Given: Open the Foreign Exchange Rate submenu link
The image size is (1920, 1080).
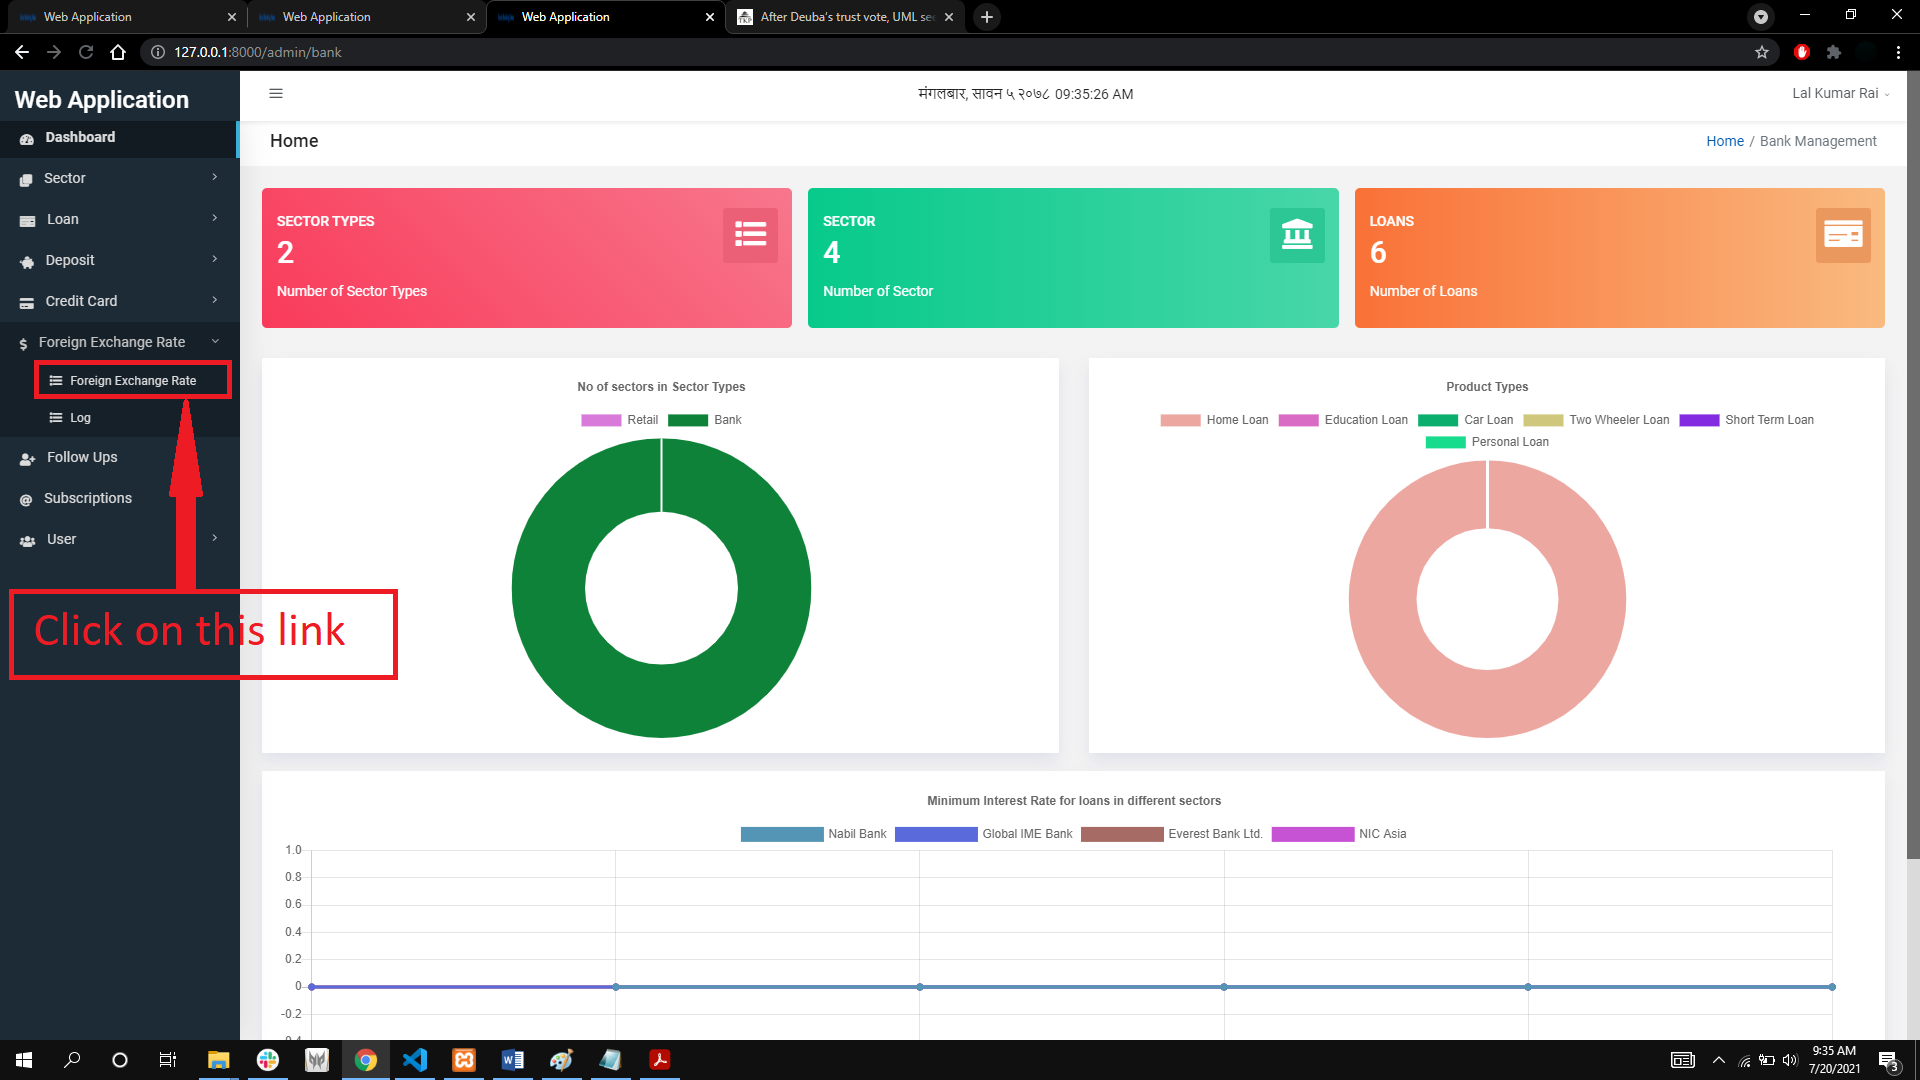Looking at the screenshot, I should point(133,381).
